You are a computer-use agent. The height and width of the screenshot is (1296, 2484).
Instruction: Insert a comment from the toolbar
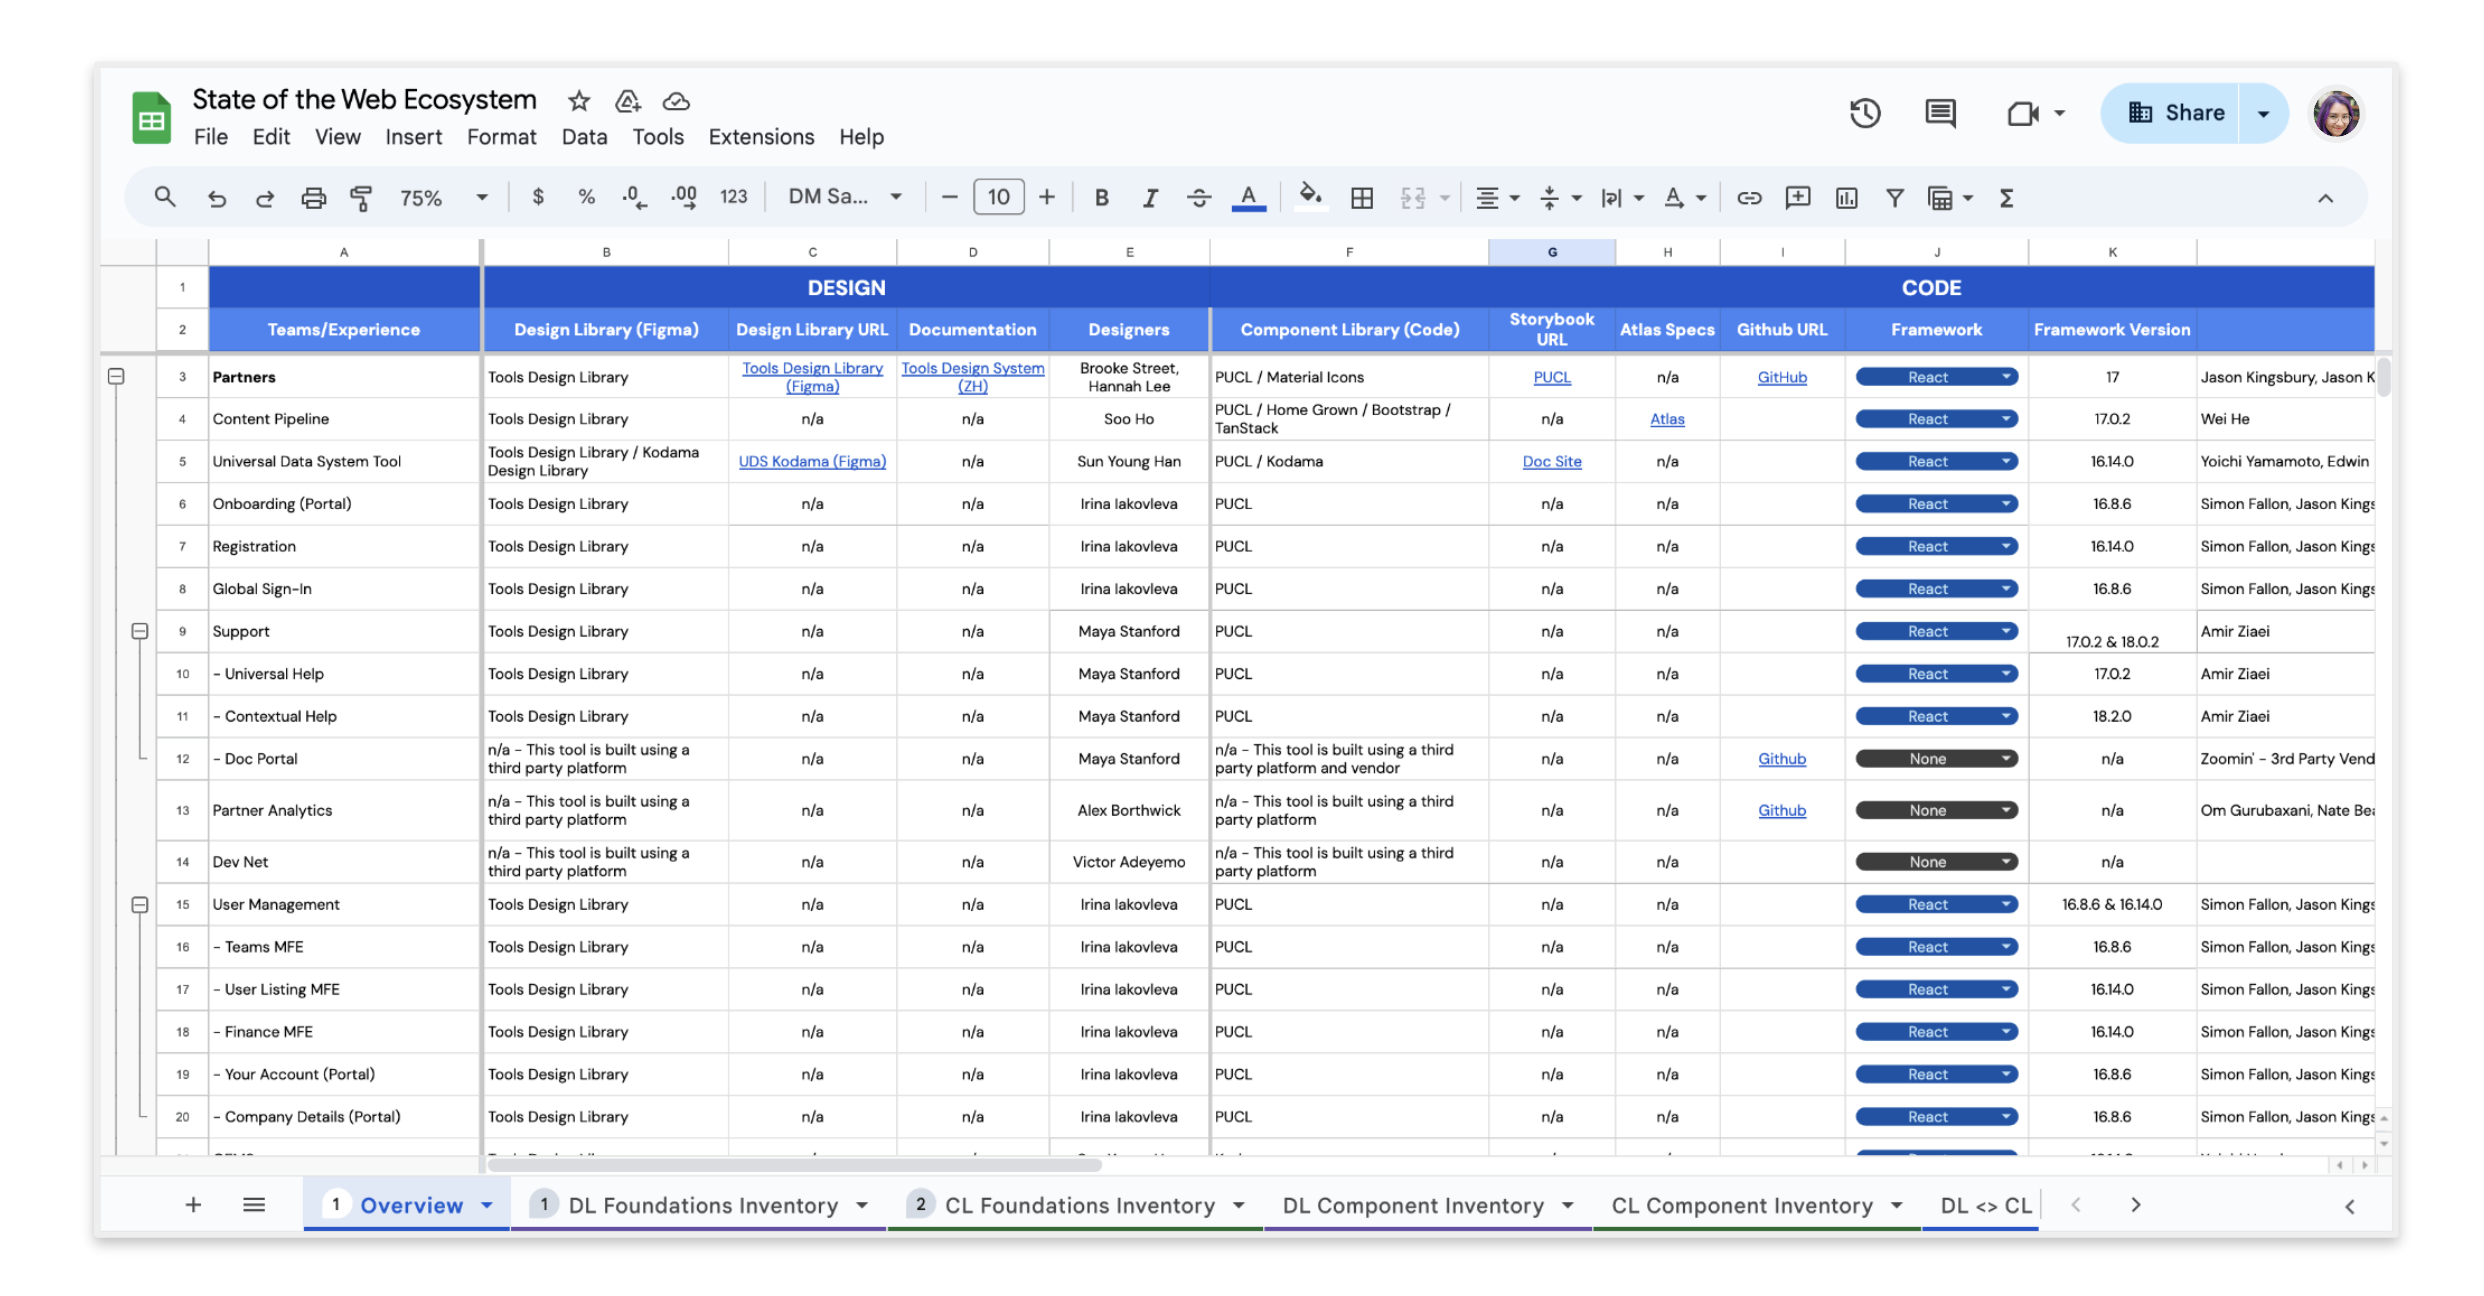coord(1797,198)
